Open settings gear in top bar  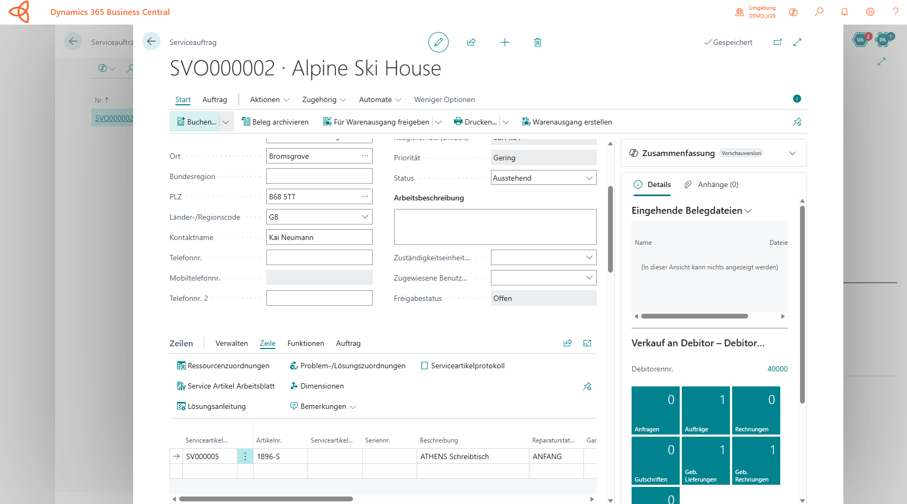(870, 12)
